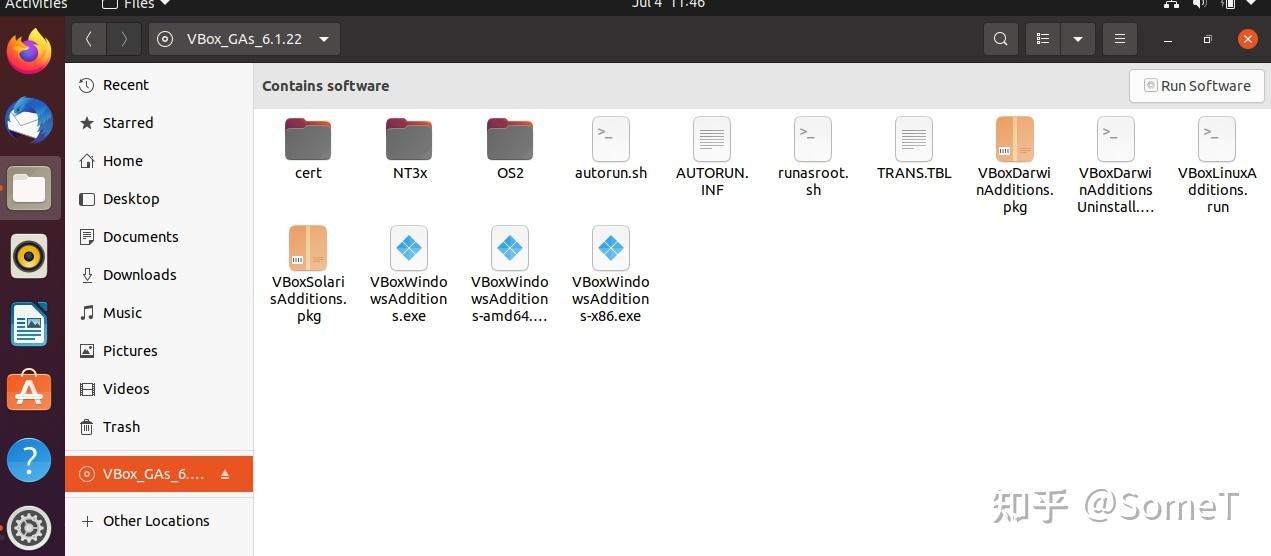The image size is (1271, 556).
Task: Open Pictures in sidebar
Action: pos(159,351)
